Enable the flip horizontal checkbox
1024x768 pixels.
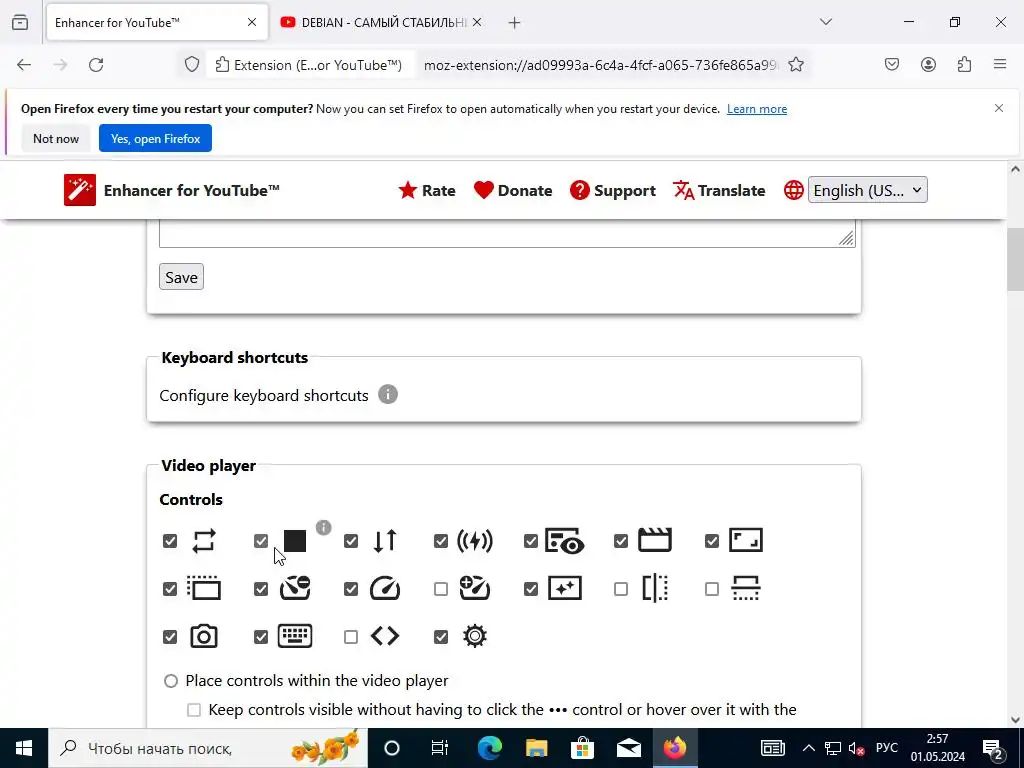tap(621, 589)
